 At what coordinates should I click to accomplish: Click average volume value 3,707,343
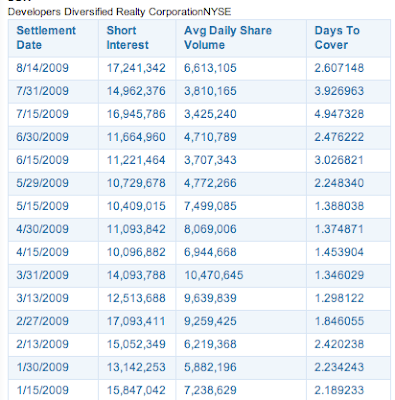point(210,160)
